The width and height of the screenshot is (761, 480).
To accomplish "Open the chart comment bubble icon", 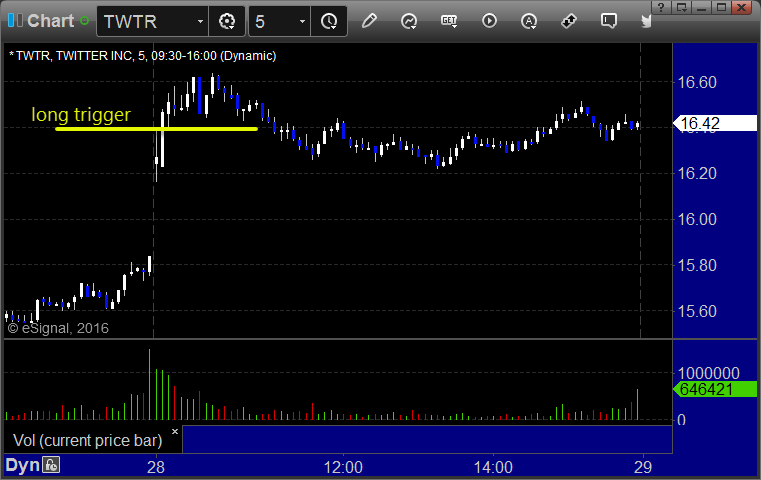I will point(609,21).
